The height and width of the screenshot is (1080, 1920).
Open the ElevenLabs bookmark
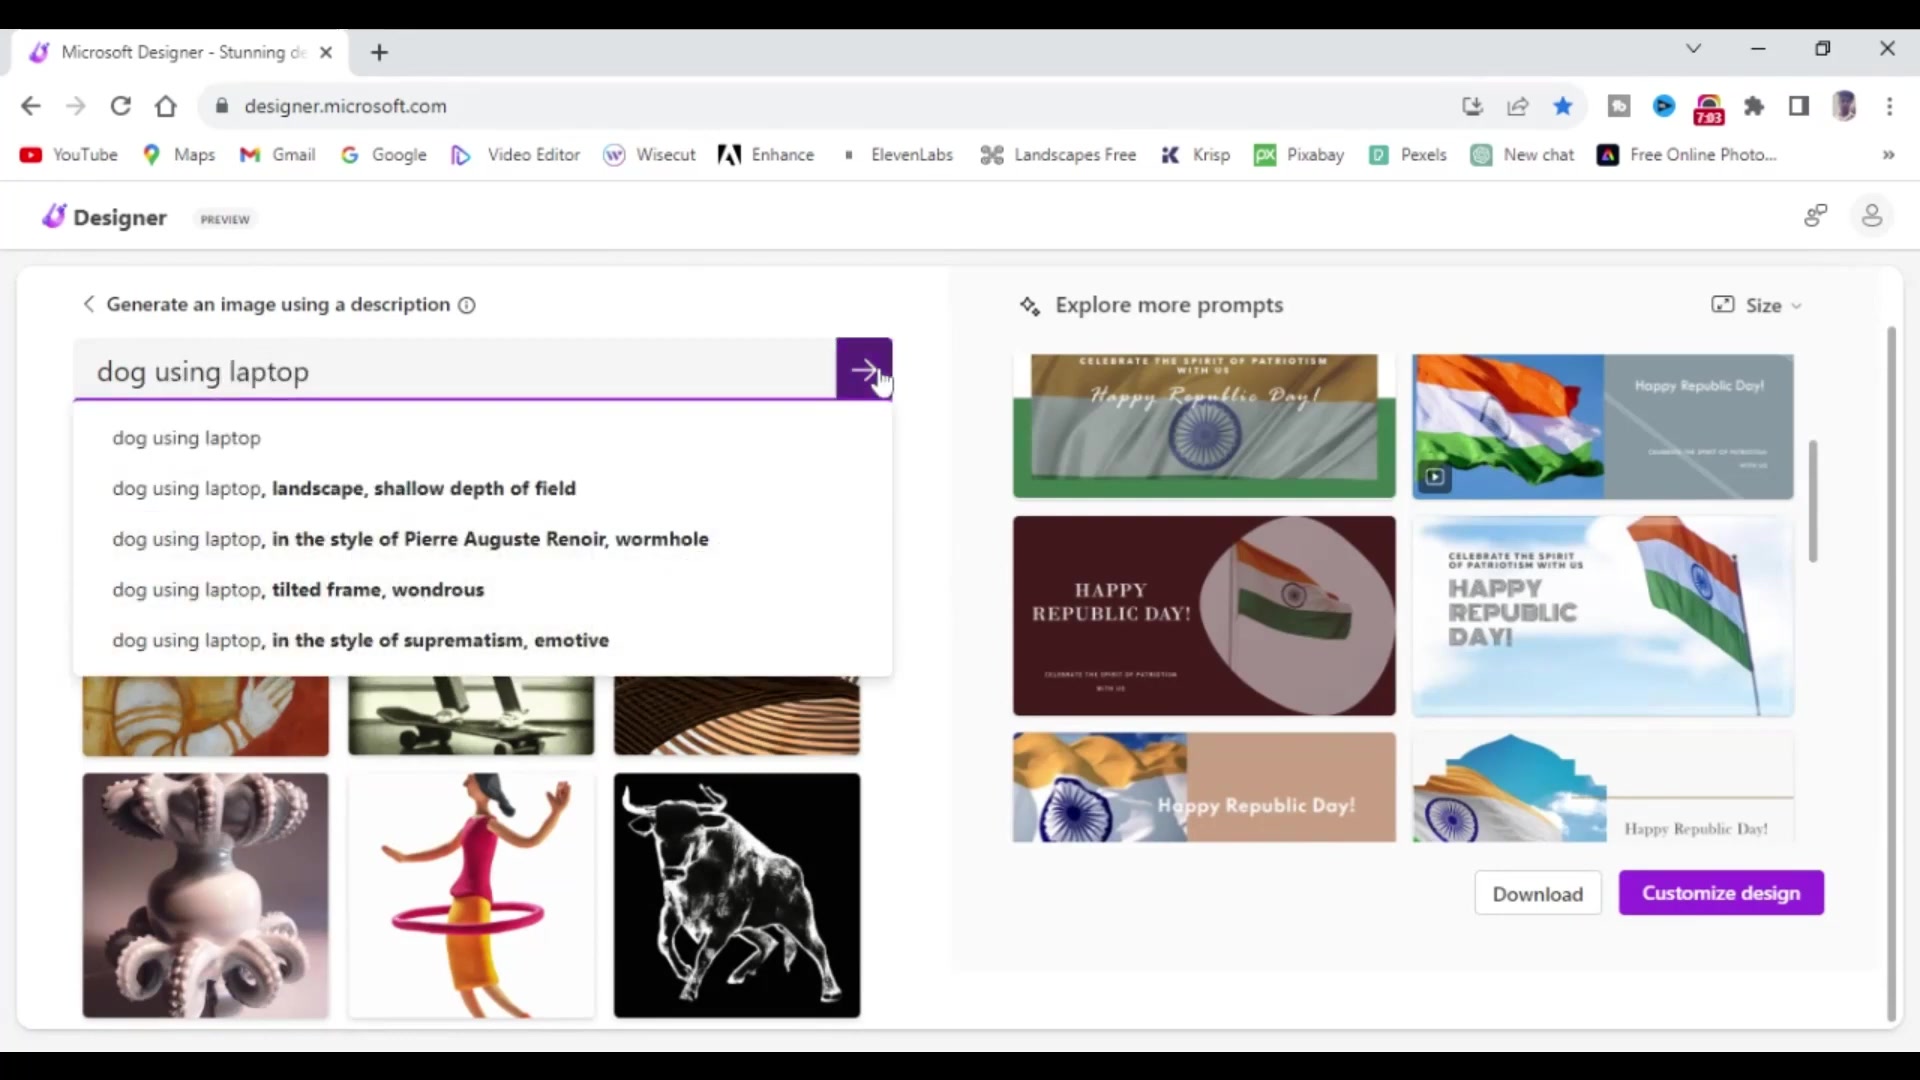(x=898, y=155)
